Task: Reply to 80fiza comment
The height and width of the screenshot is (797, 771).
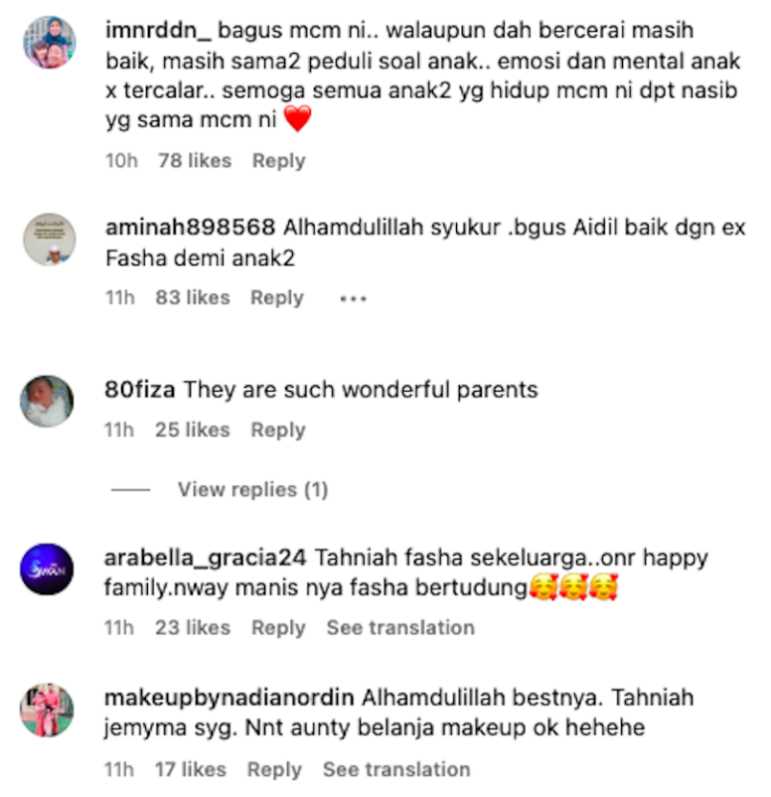Action: pyautogui.click(x=278, y=430)
